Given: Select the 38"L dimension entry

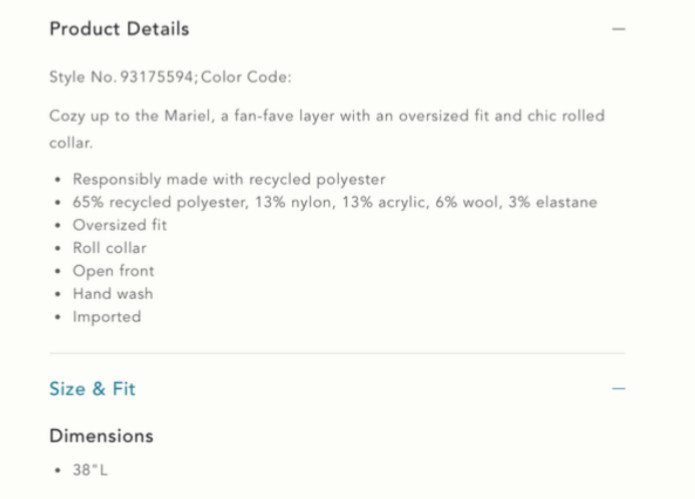Looking at the screenshot, I should (90, 468).
